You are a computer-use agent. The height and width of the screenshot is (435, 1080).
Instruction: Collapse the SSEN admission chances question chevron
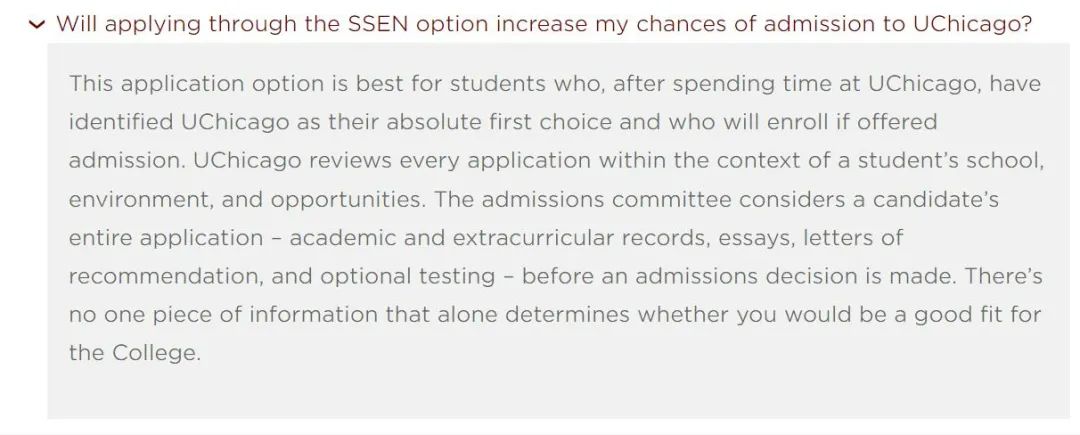[37, 25]
